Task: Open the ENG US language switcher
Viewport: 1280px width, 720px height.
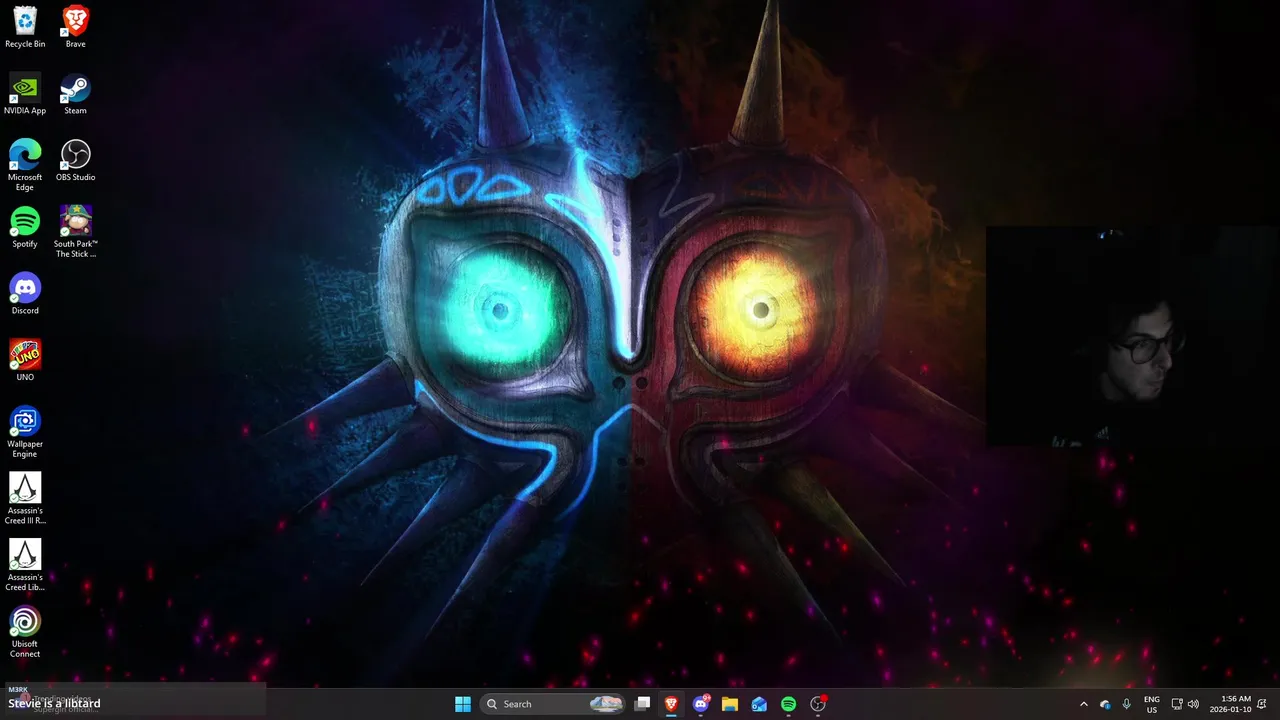Action: pos(1152,704)
